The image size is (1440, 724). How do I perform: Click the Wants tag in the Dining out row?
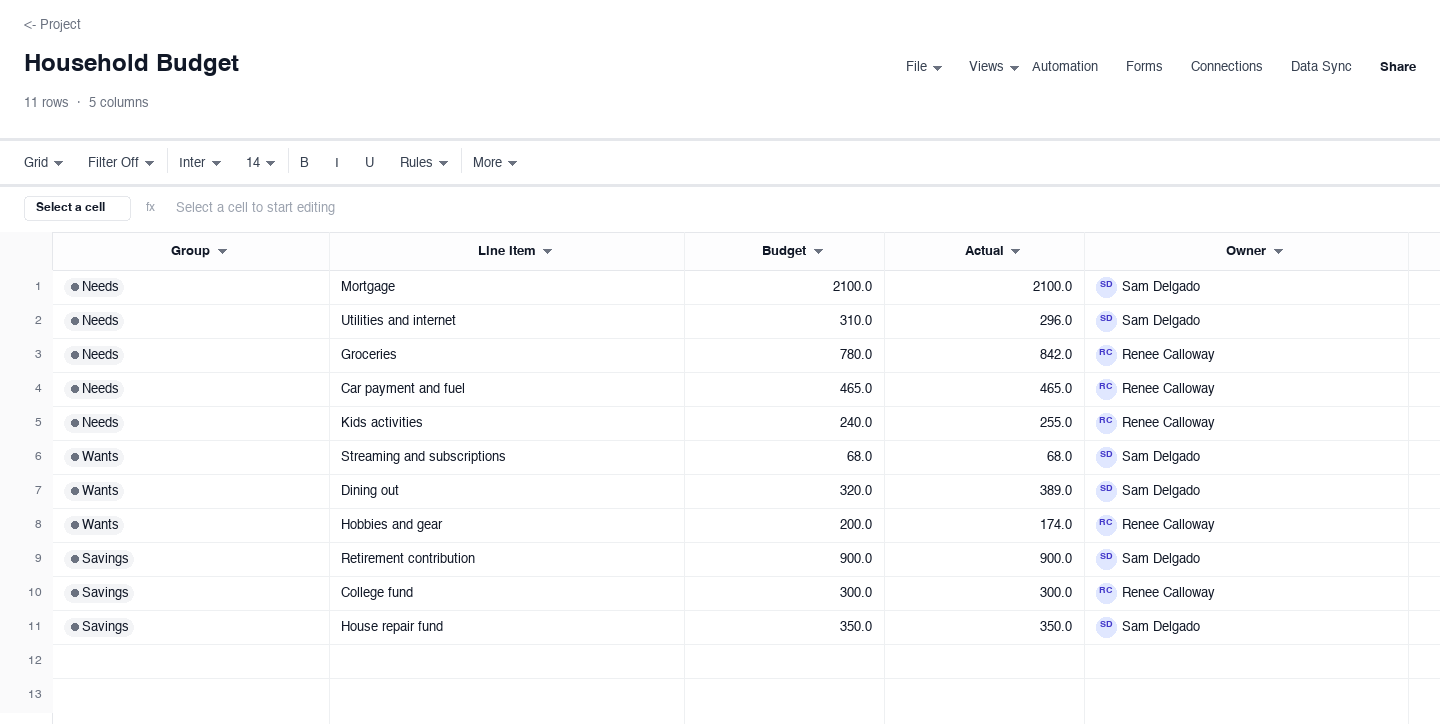point(93,491)
